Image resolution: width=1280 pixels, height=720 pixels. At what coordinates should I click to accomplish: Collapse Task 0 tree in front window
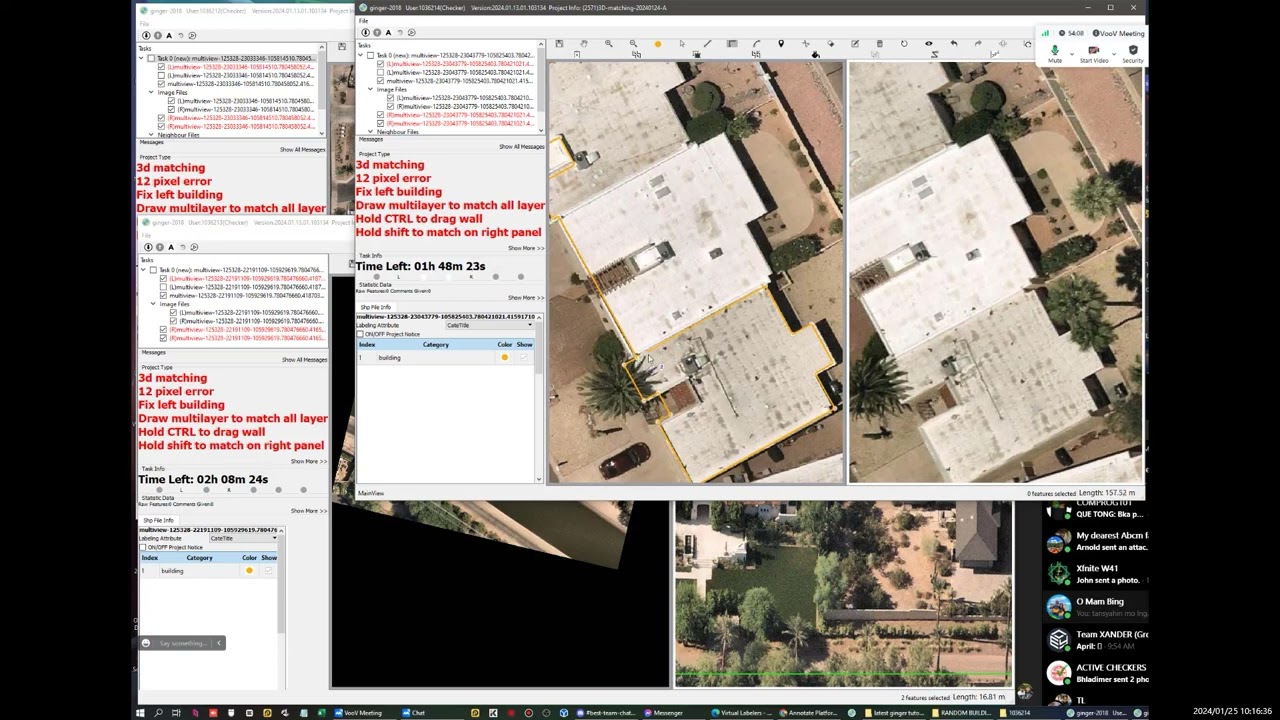pos(361,55)
